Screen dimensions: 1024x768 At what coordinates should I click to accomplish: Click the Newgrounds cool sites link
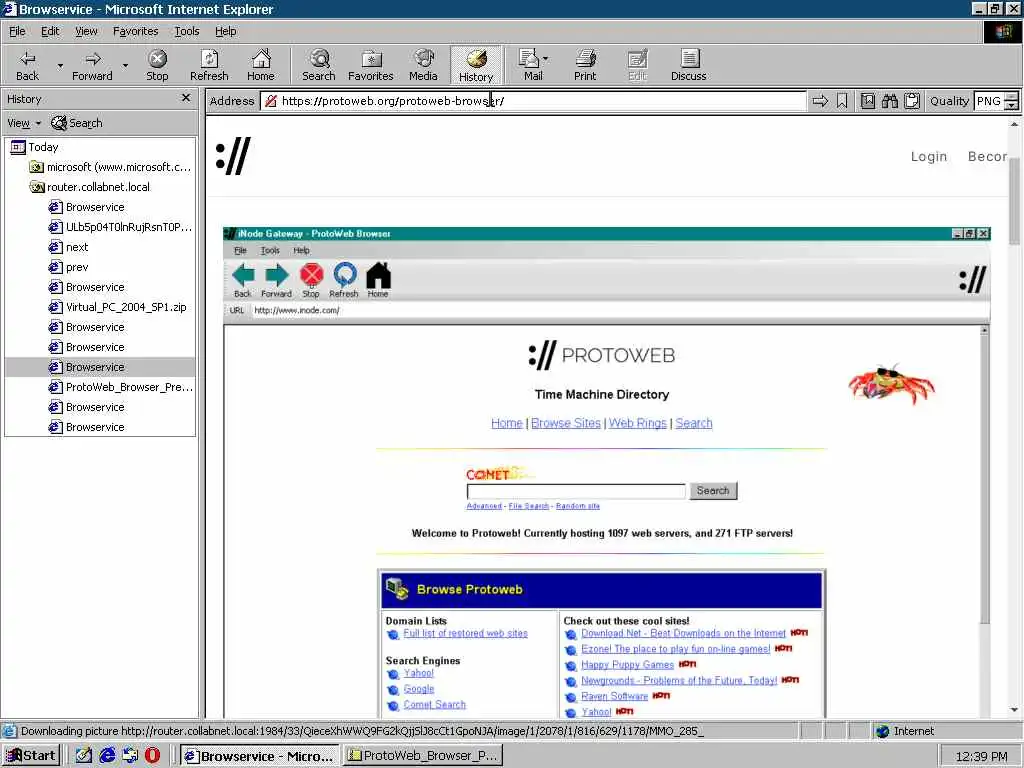pos(679,680)
